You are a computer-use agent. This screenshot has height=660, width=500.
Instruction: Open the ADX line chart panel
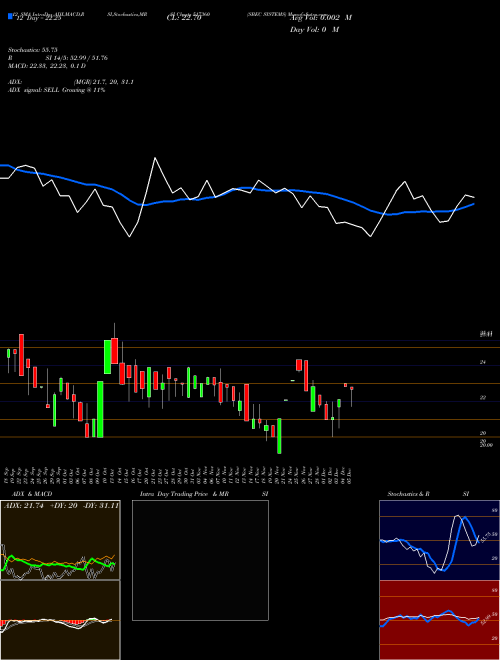(60, 540)
